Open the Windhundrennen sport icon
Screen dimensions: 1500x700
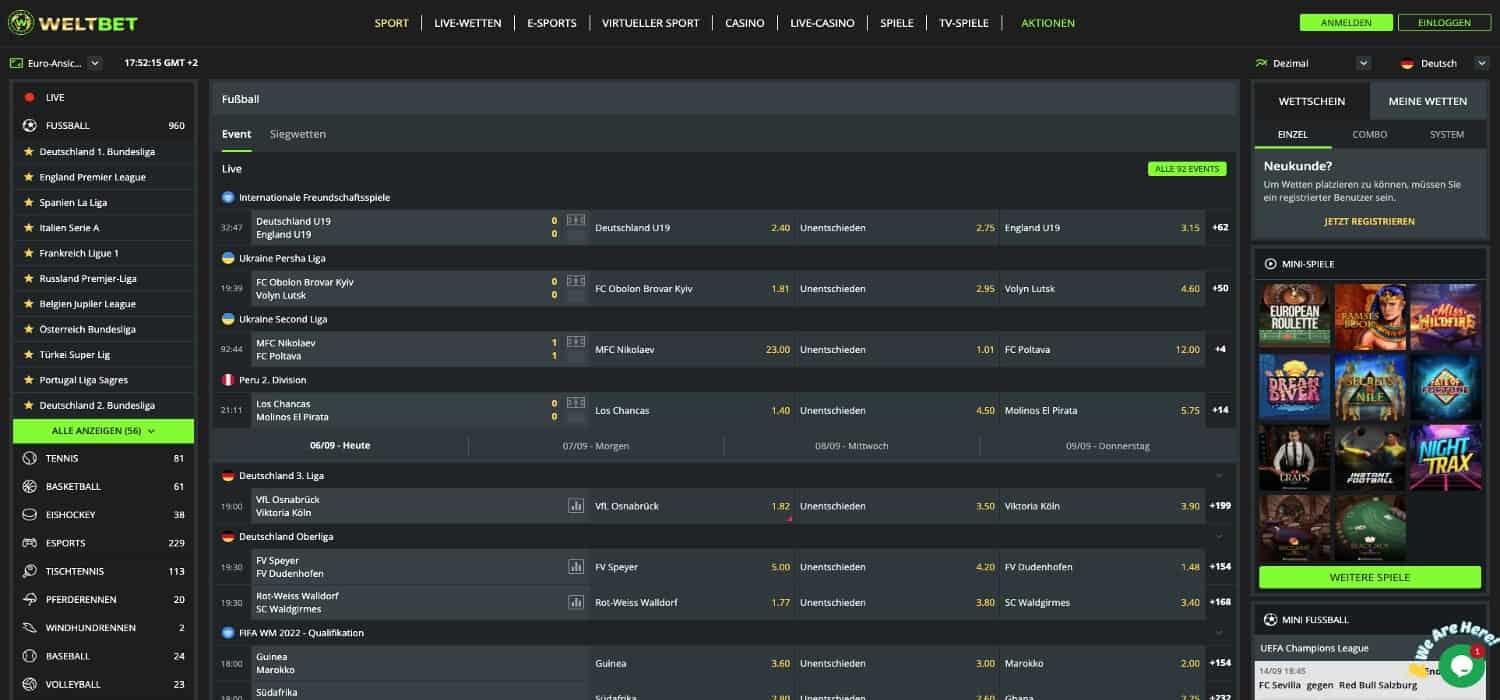(29, 628)
